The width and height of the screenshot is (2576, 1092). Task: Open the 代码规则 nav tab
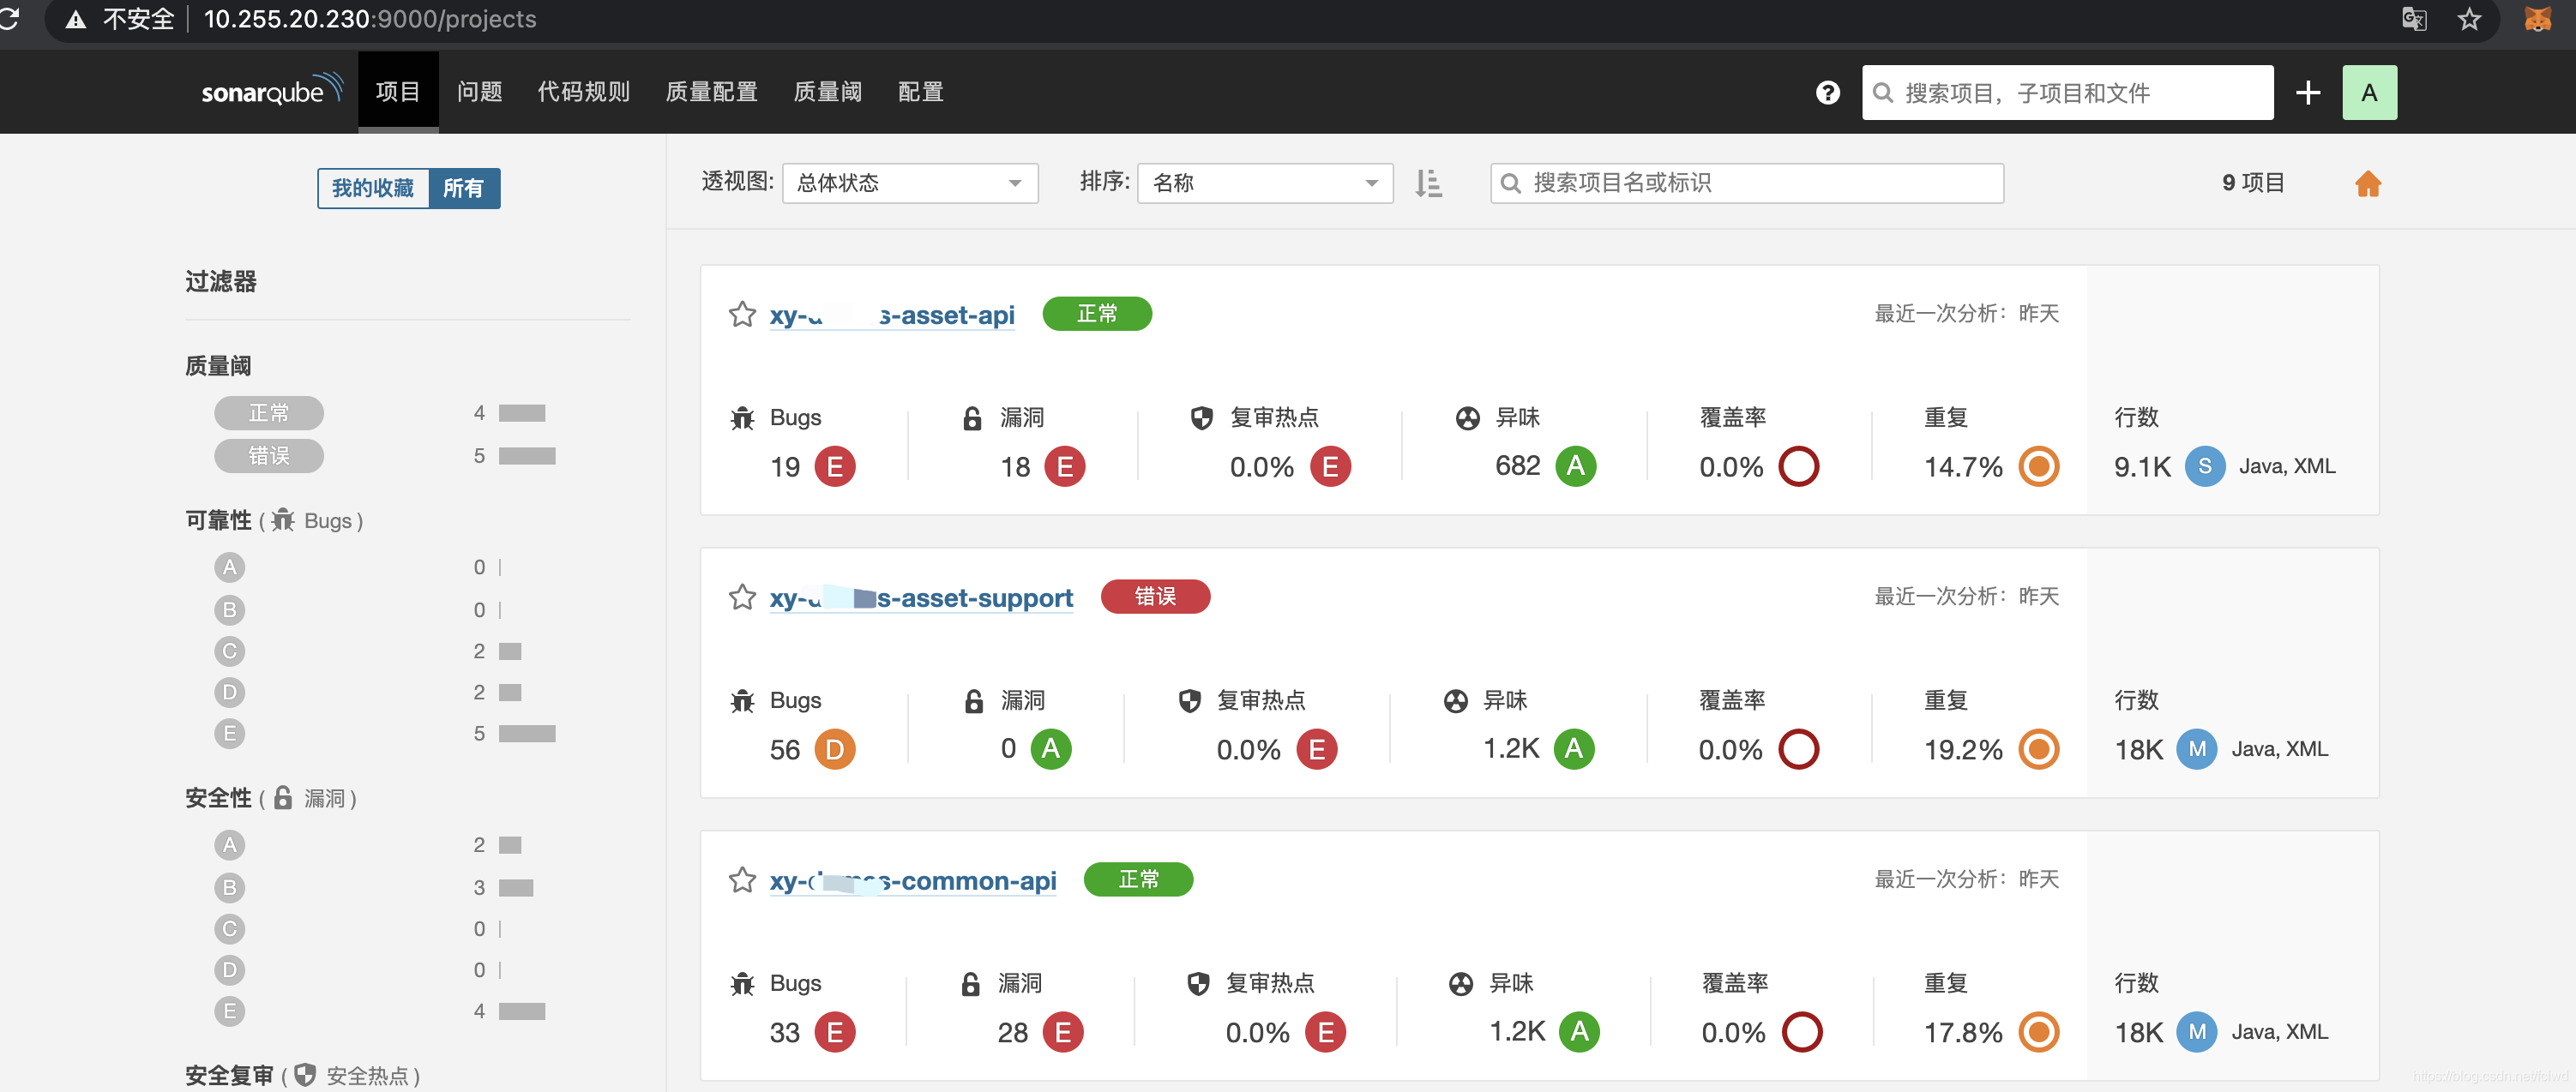pyautogui.click(x=584, y=92)
